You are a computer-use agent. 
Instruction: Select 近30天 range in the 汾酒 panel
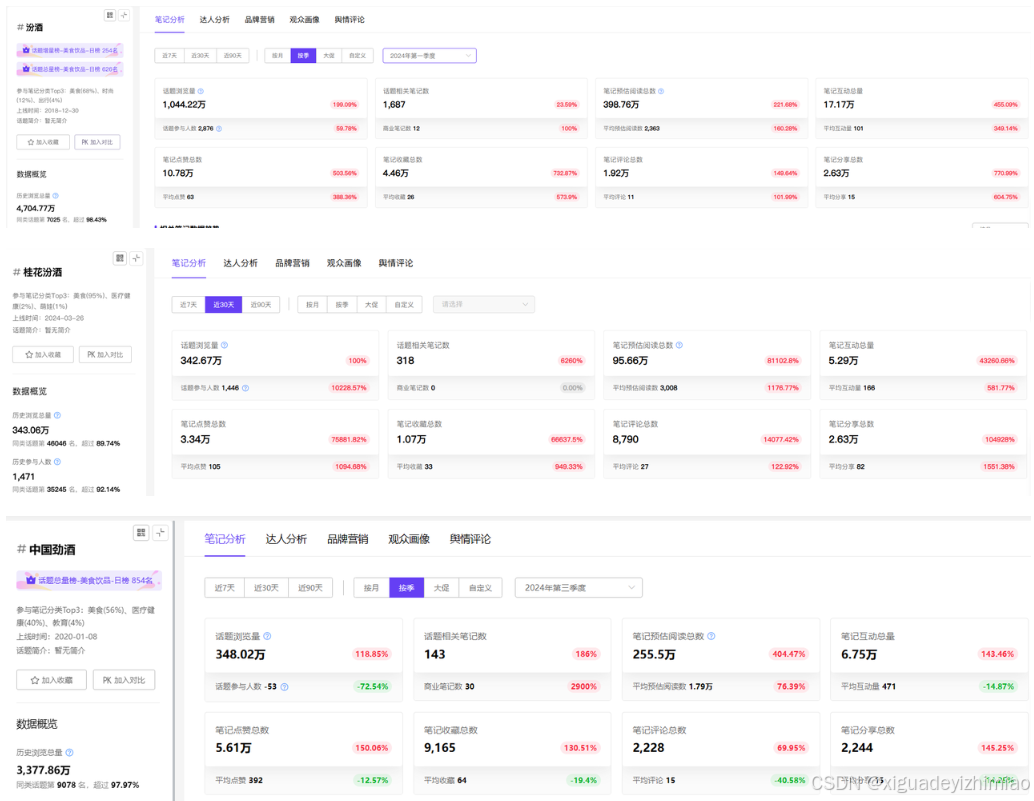coord(200,55)
